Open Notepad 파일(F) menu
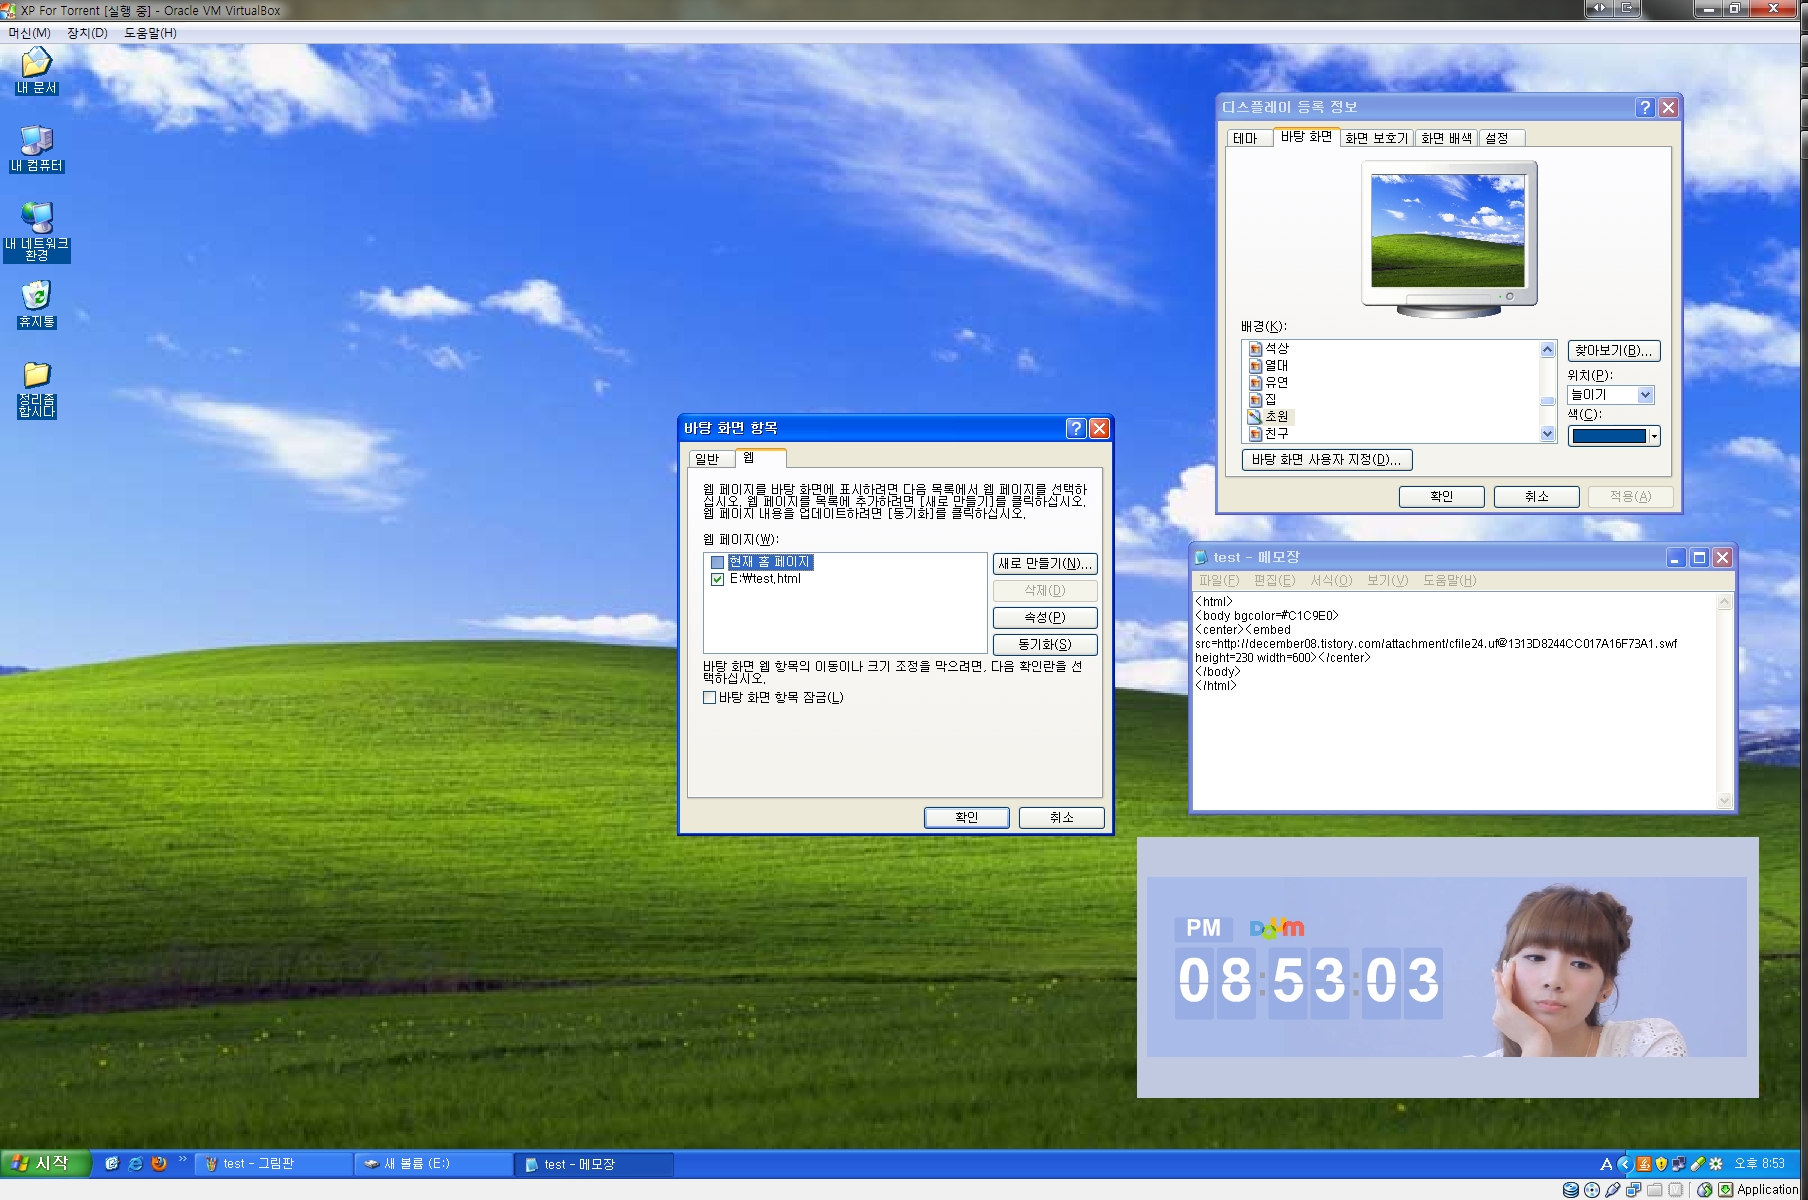 (1218, 581)
